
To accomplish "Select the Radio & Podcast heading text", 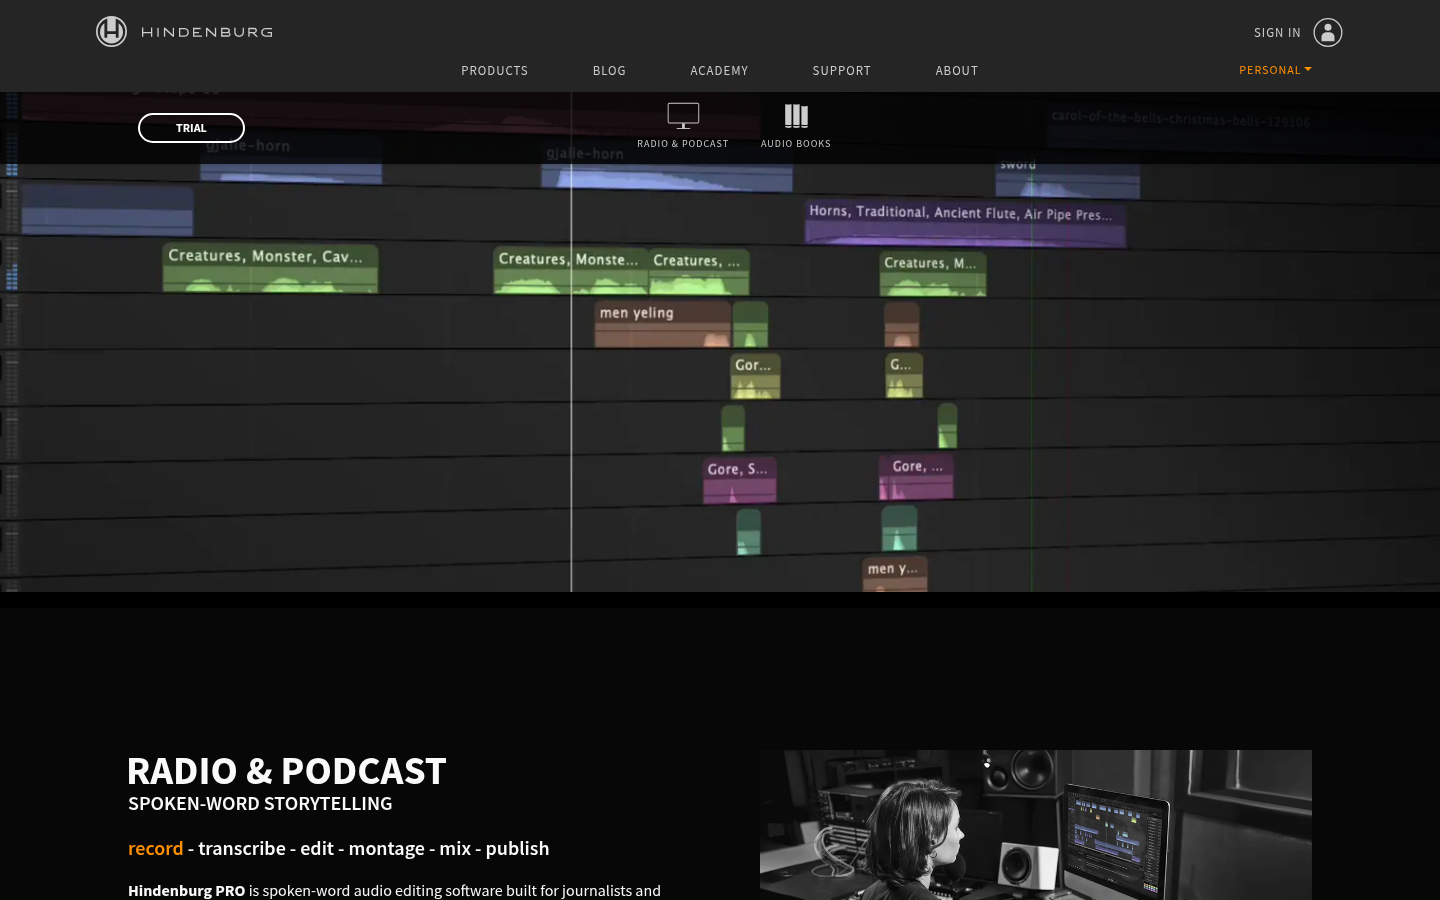I will (x=287, y=771).
